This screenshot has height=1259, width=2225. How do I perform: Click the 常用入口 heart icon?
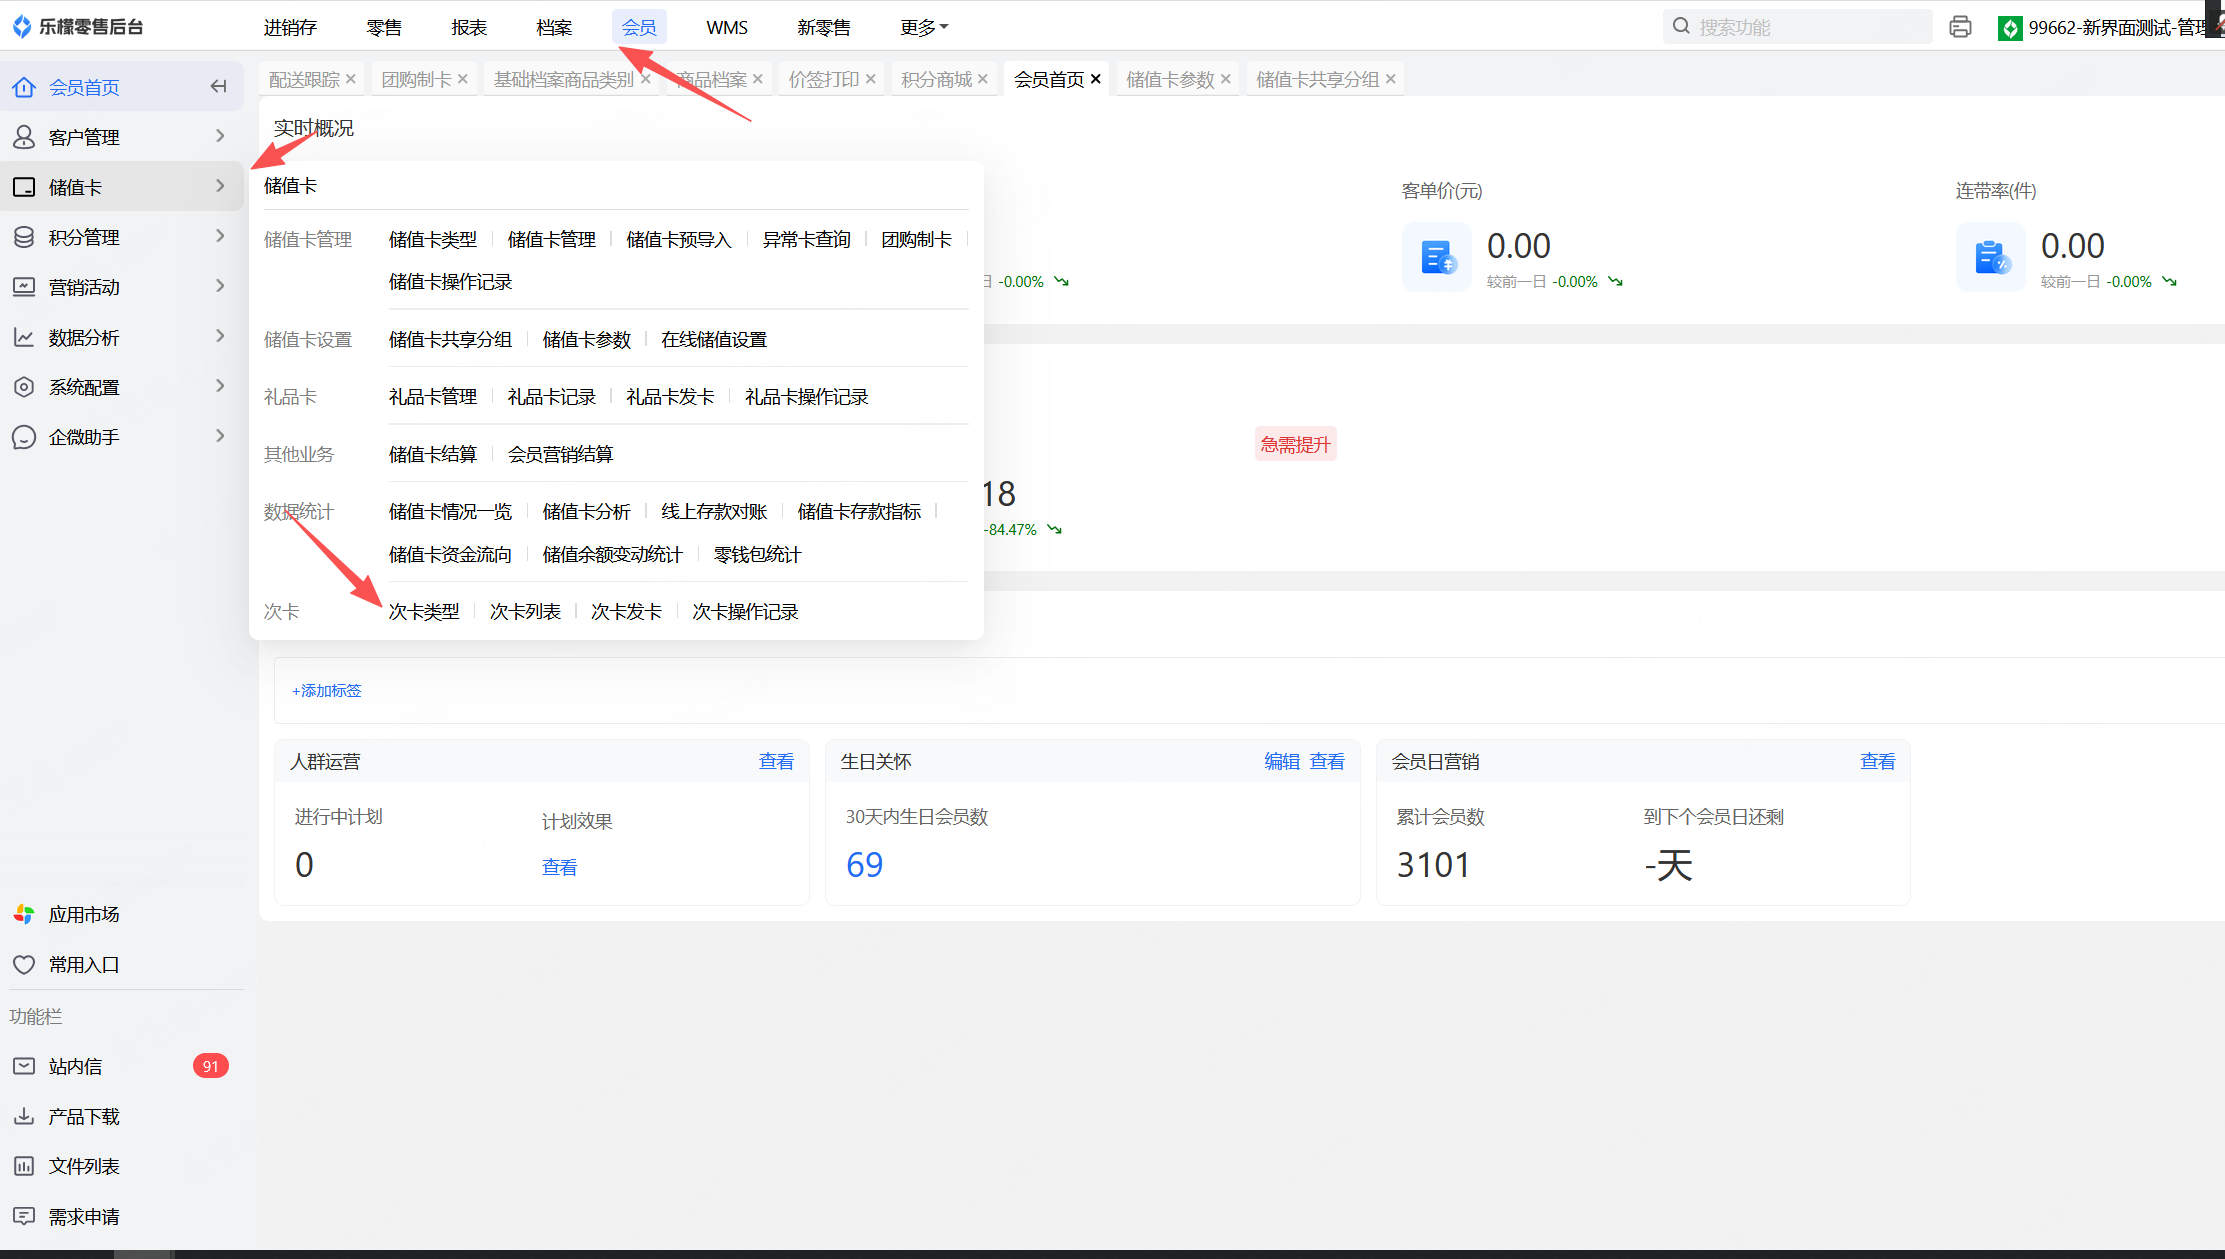tap(24, 964)
